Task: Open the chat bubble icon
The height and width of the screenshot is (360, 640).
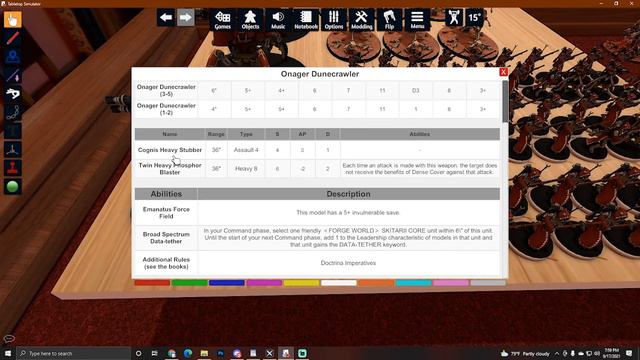Action: click(9, 339)
